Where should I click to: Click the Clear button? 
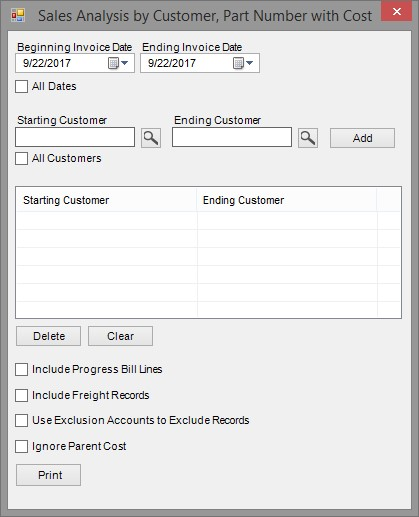(120, 336)
